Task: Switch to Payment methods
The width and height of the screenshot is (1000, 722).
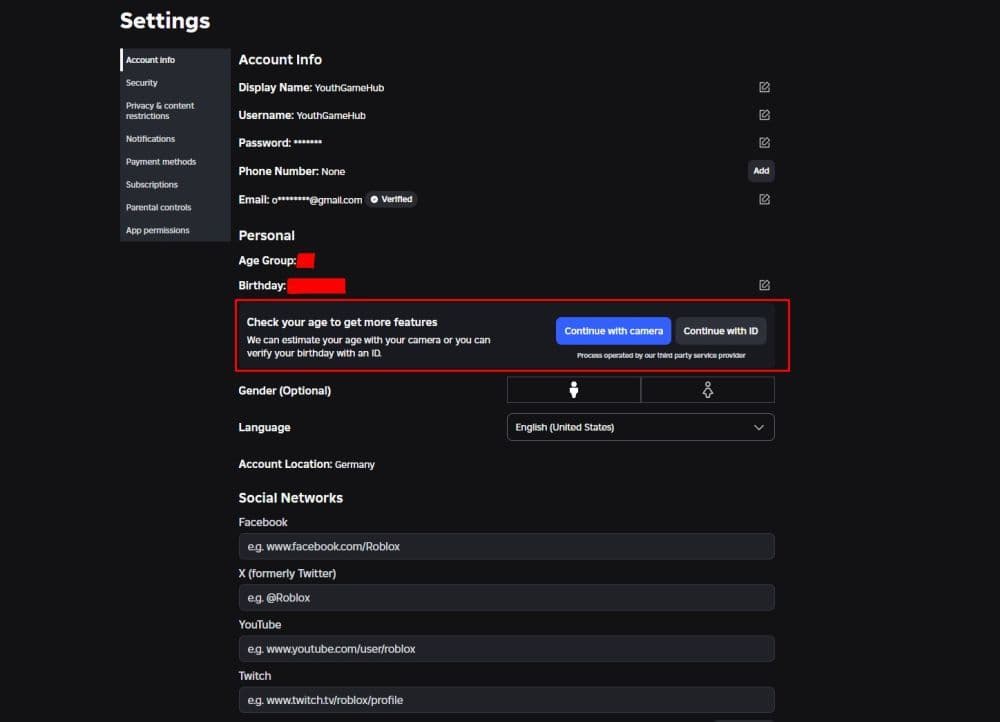Action: coord(161,161)
